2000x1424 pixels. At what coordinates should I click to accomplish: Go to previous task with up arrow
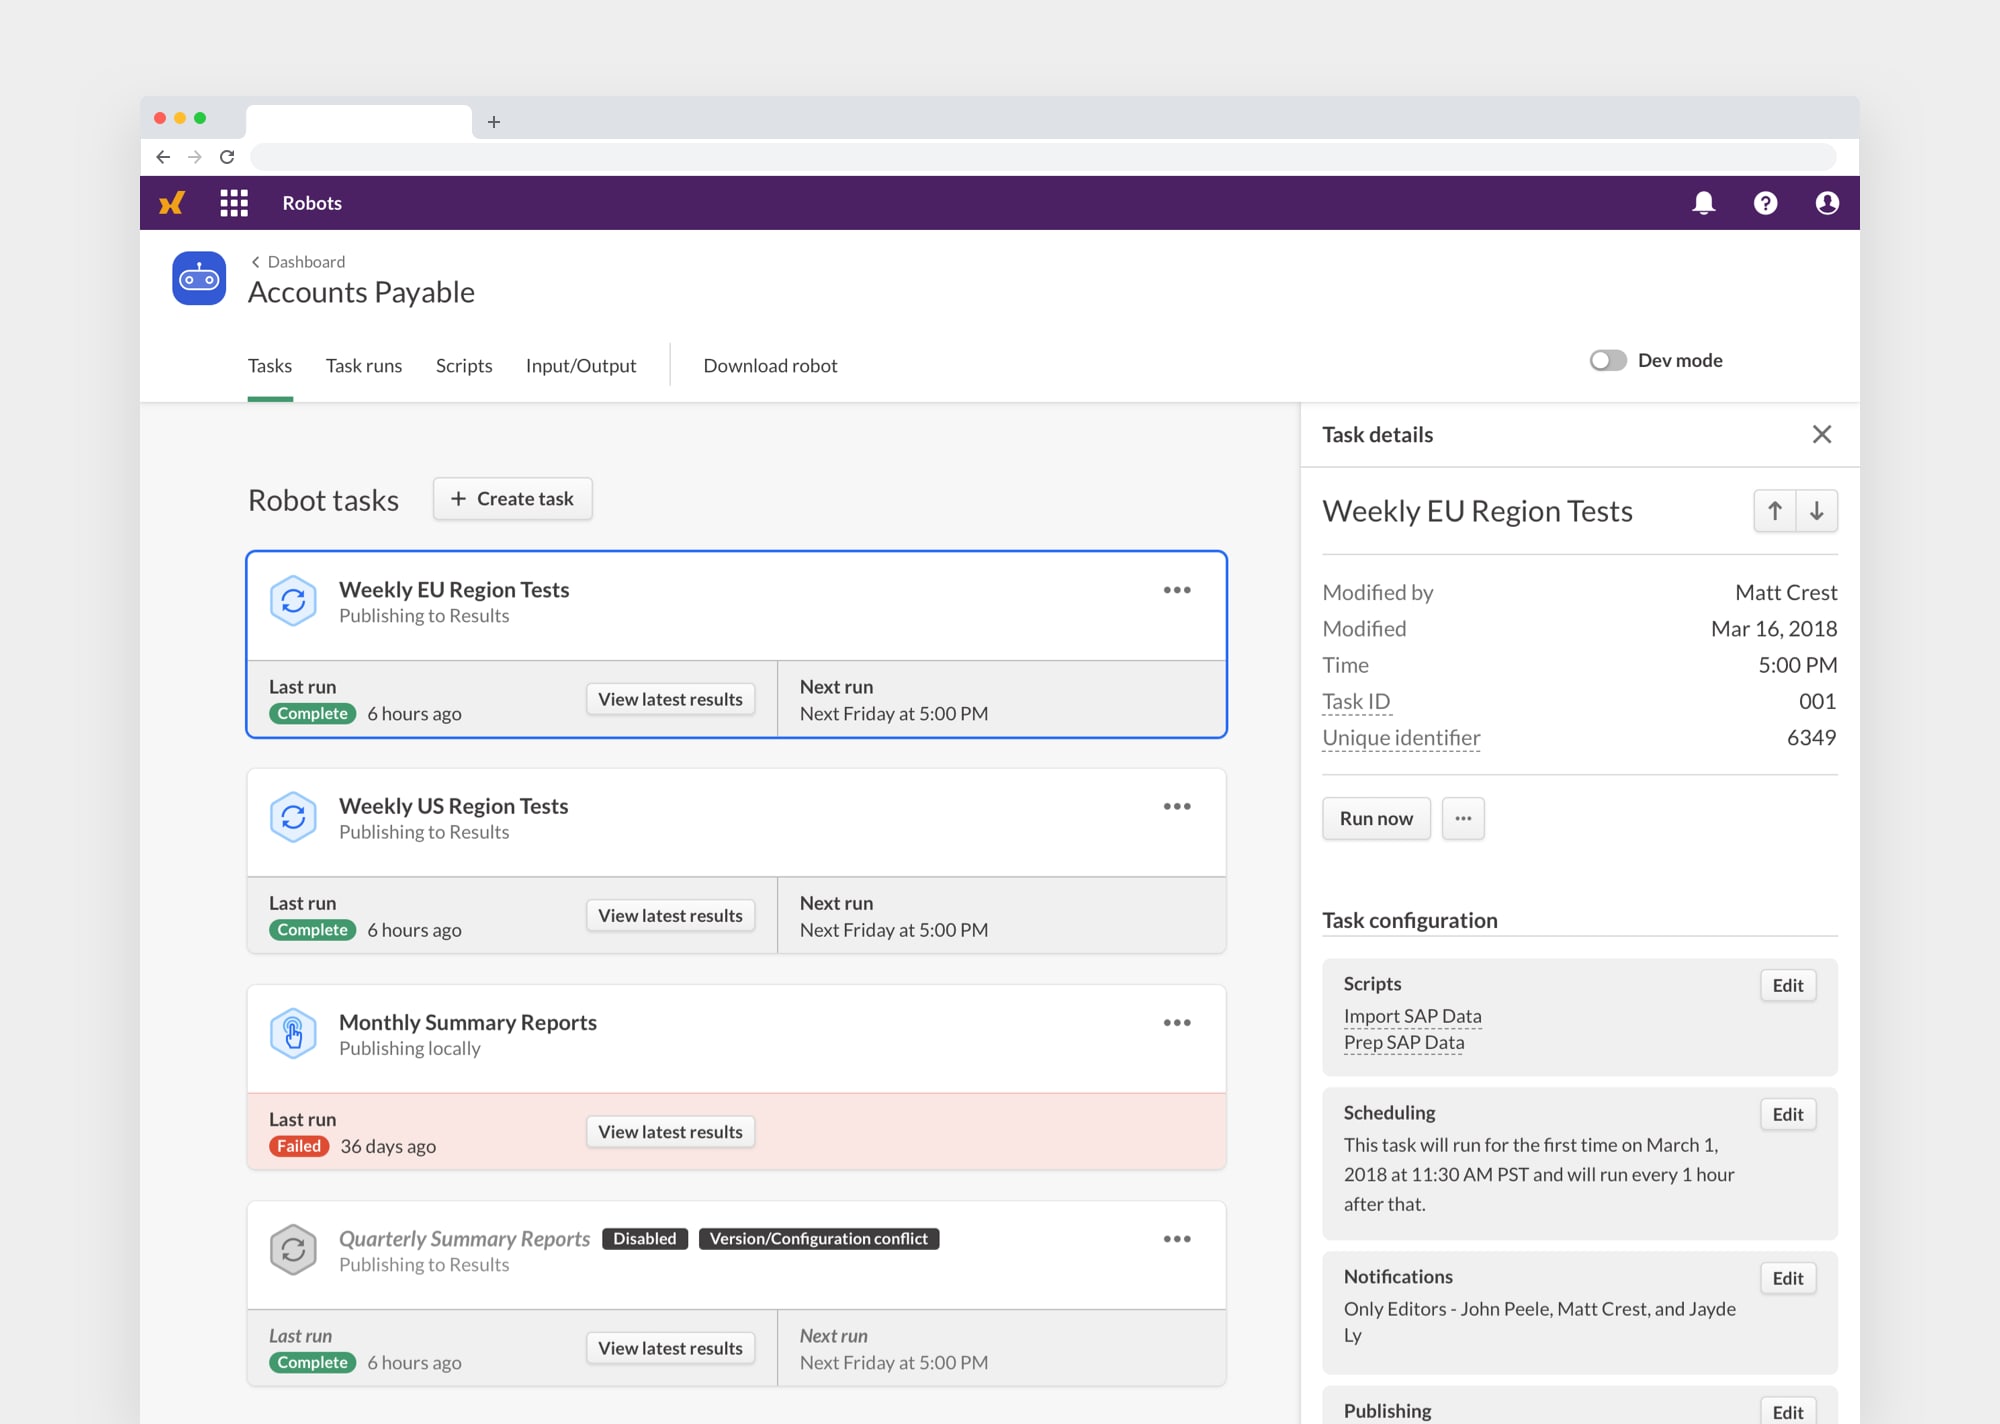(1775, 511)
